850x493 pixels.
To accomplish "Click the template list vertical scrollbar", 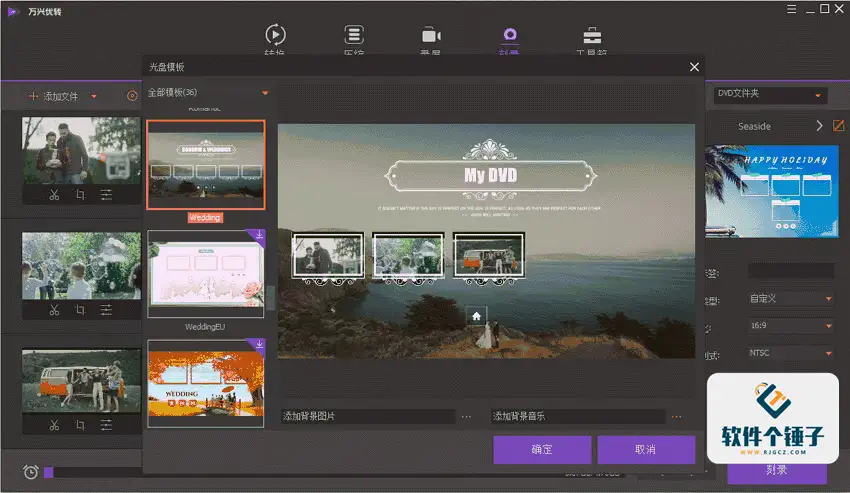I will (x=269, y=298).
